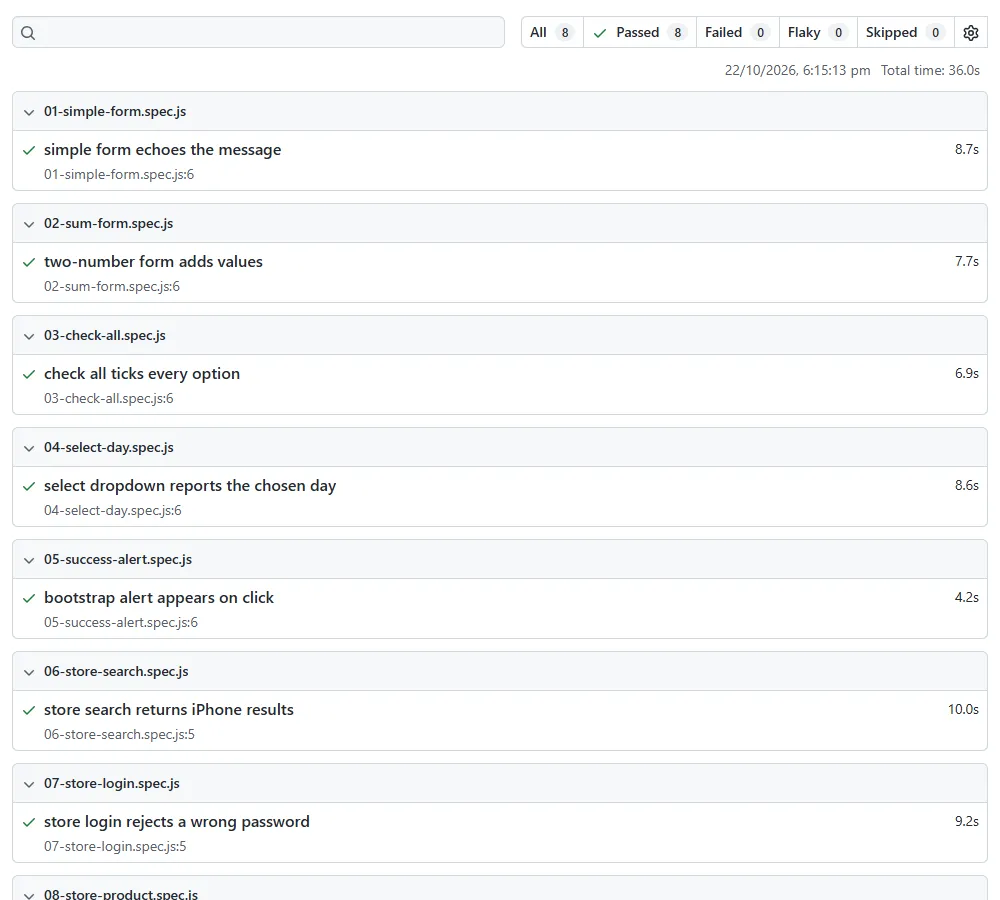Collapse the 02-sum-form.spec.js group
This screenshot has height=900, width=1000.
pos(29,225)
